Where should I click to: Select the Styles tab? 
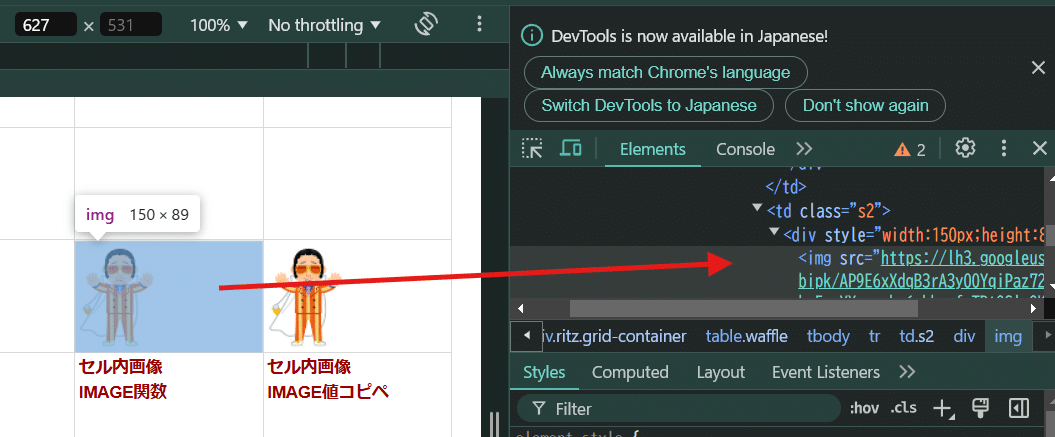(x=544, y=372)
